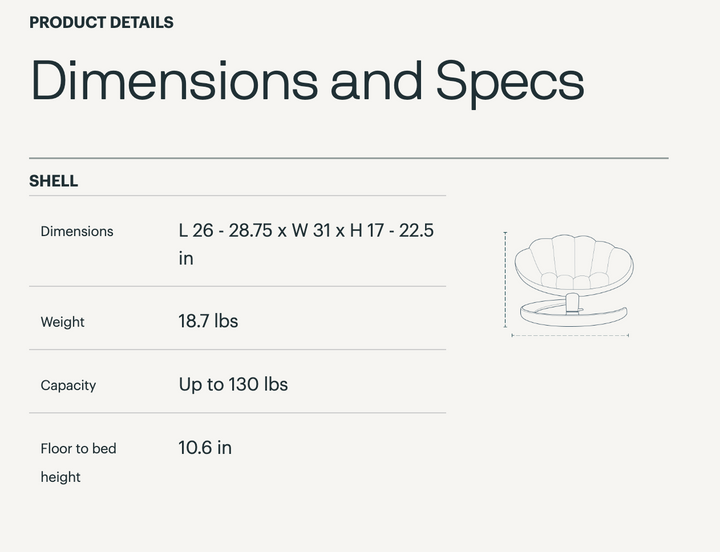This screenshot has width=720, height=552.
Task: Click the long divider line under heading
Action: 349,158
